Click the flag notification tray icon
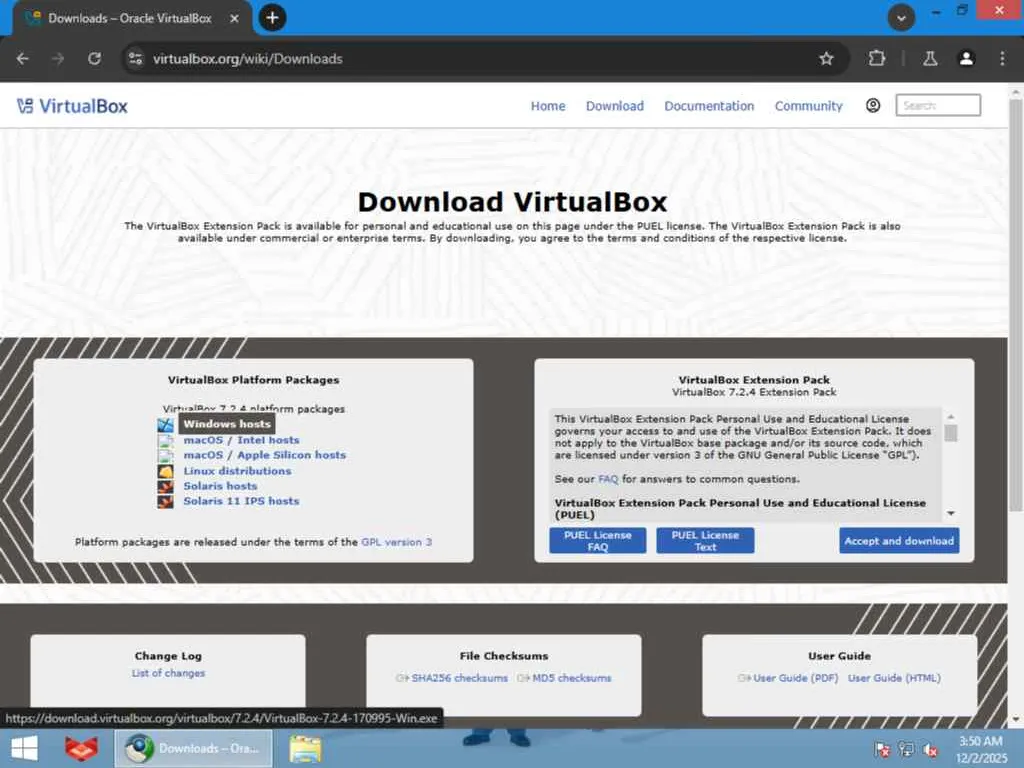 pos(882,749)
